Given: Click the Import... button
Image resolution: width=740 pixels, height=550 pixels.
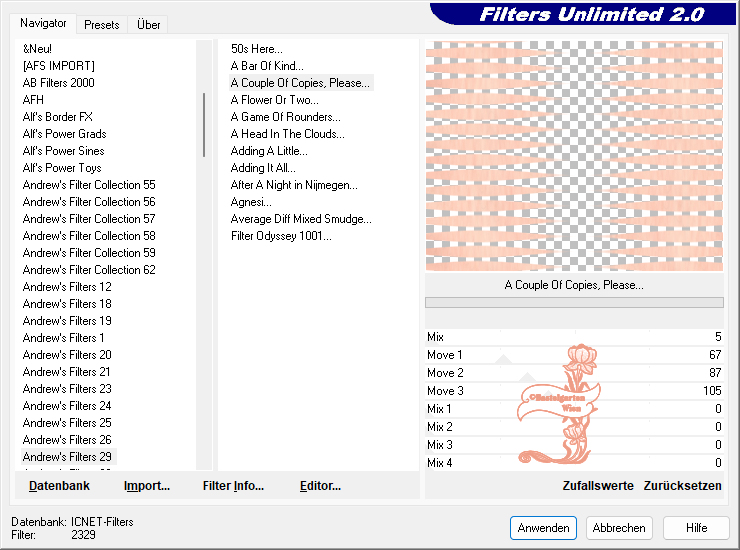Looking at the screenshot, I should point(147,486).
